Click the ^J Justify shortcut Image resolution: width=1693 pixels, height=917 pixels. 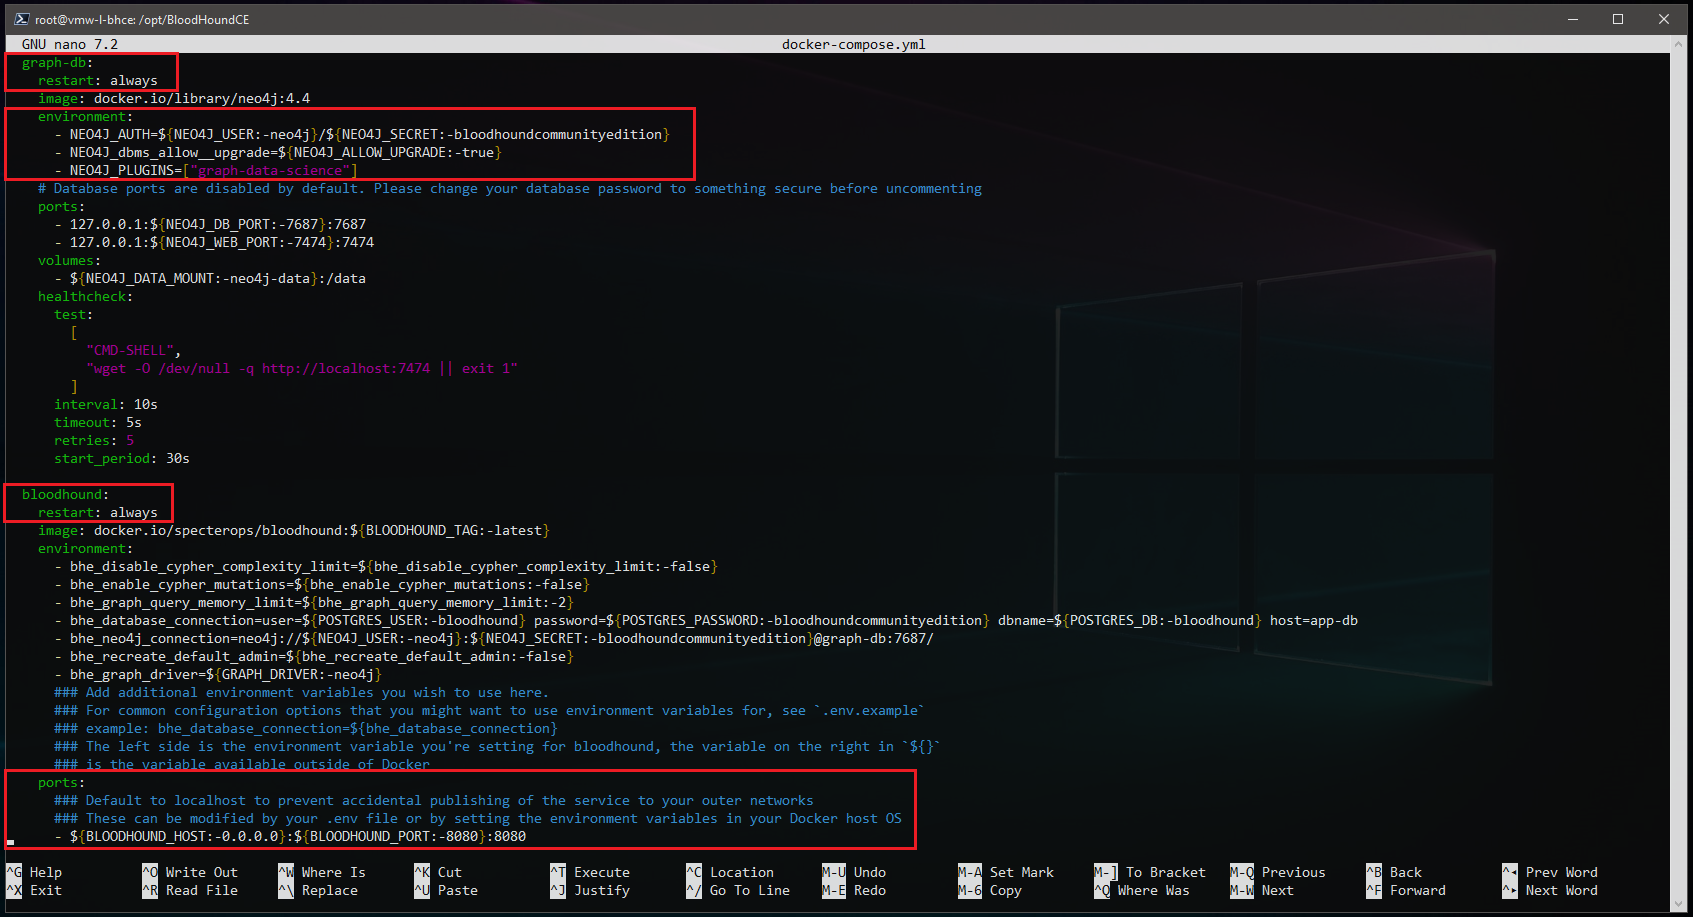point(590,890)
